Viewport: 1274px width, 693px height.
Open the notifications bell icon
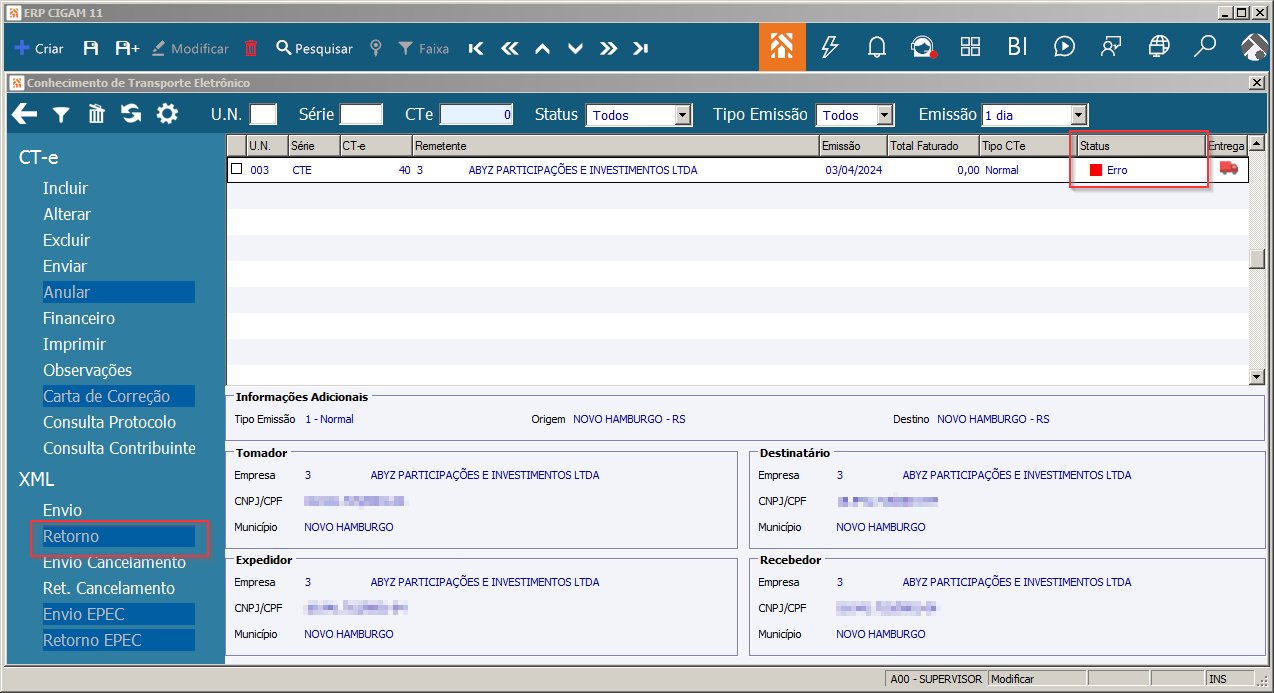(877, 47)
